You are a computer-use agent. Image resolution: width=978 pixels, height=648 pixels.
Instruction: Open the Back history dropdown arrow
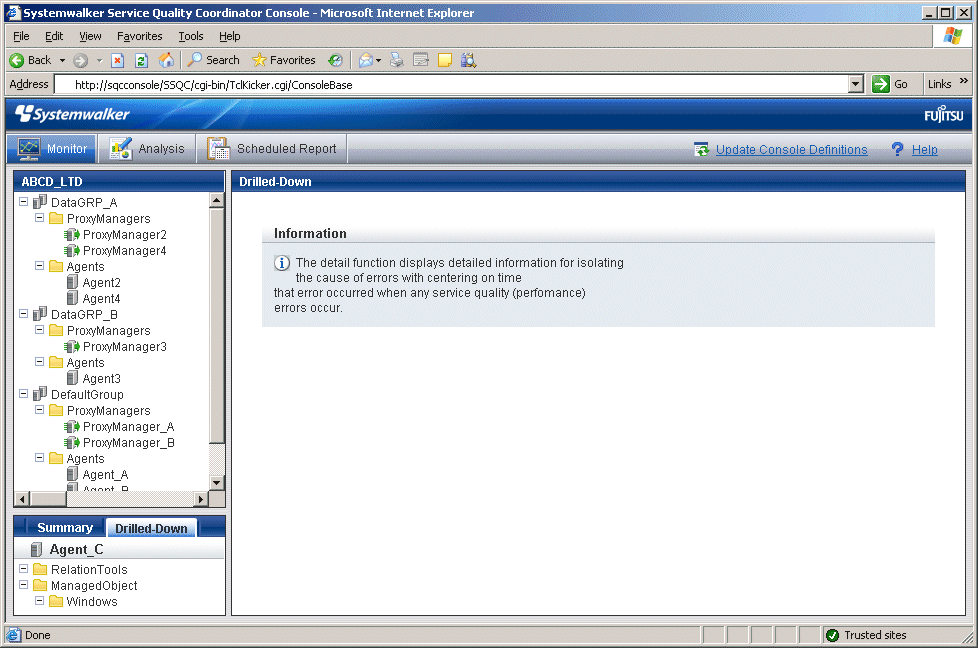(62, 60)
